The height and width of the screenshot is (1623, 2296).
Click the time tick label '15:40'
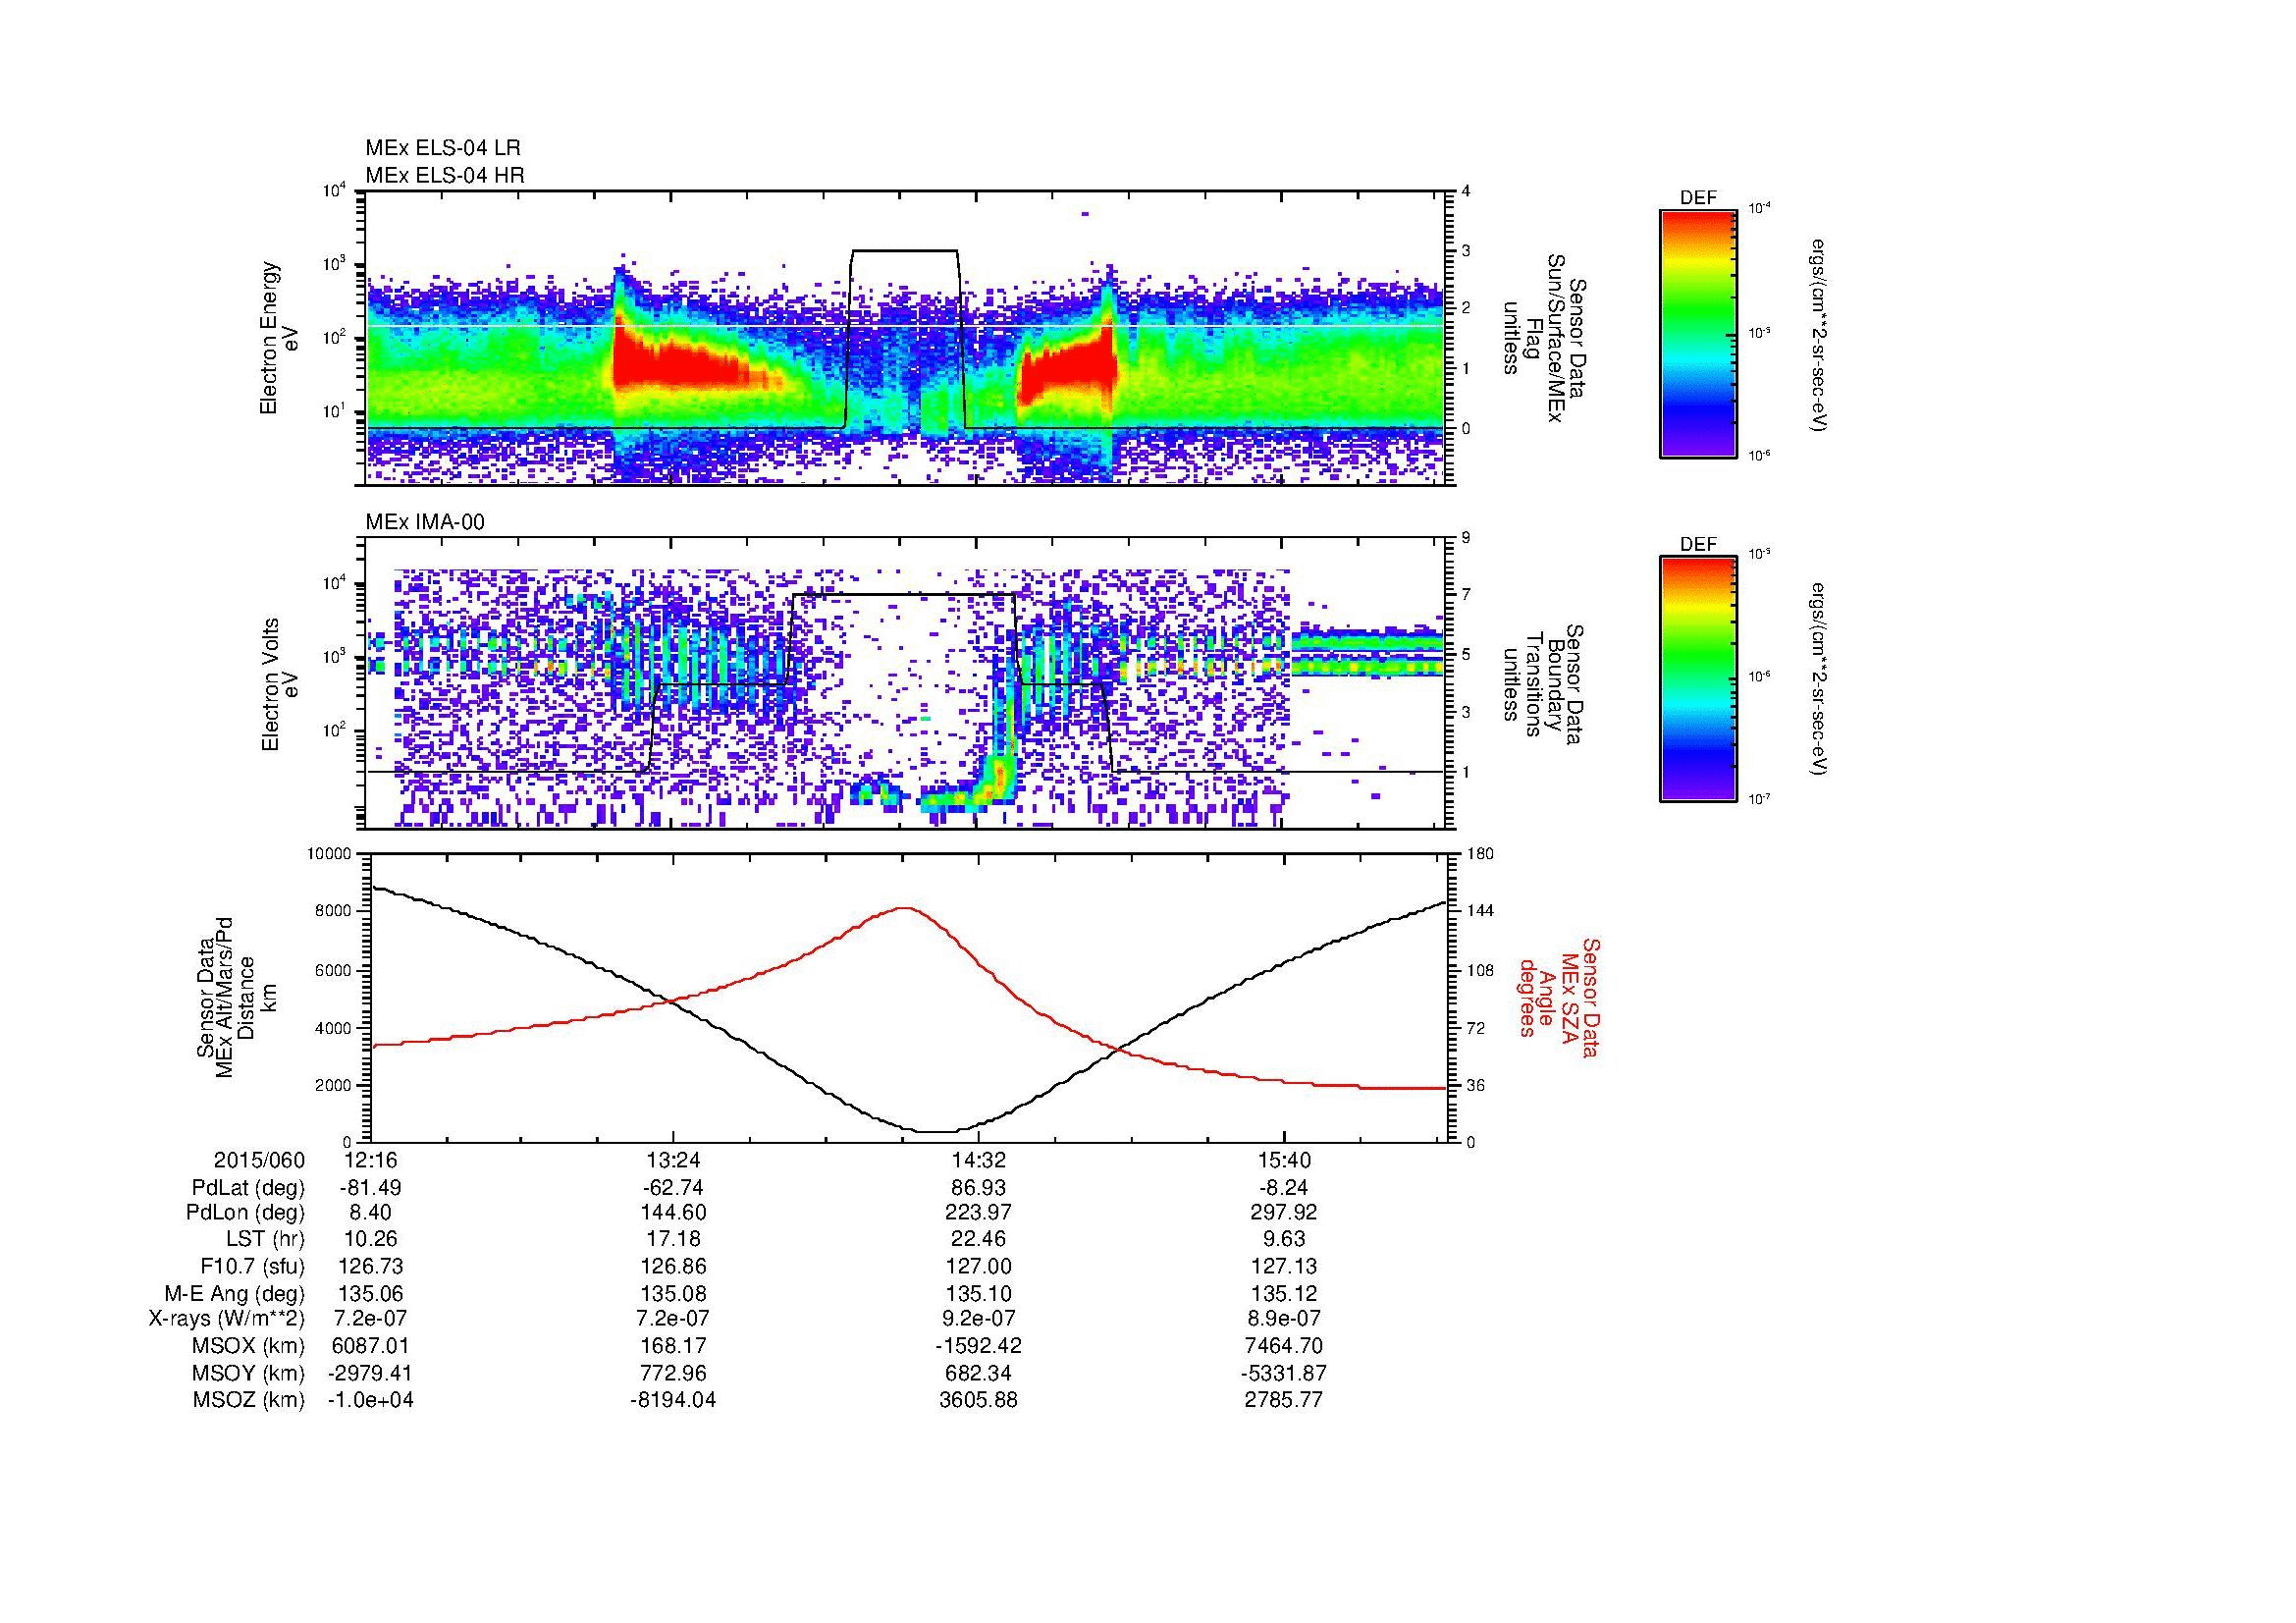coord(1284,1160)
